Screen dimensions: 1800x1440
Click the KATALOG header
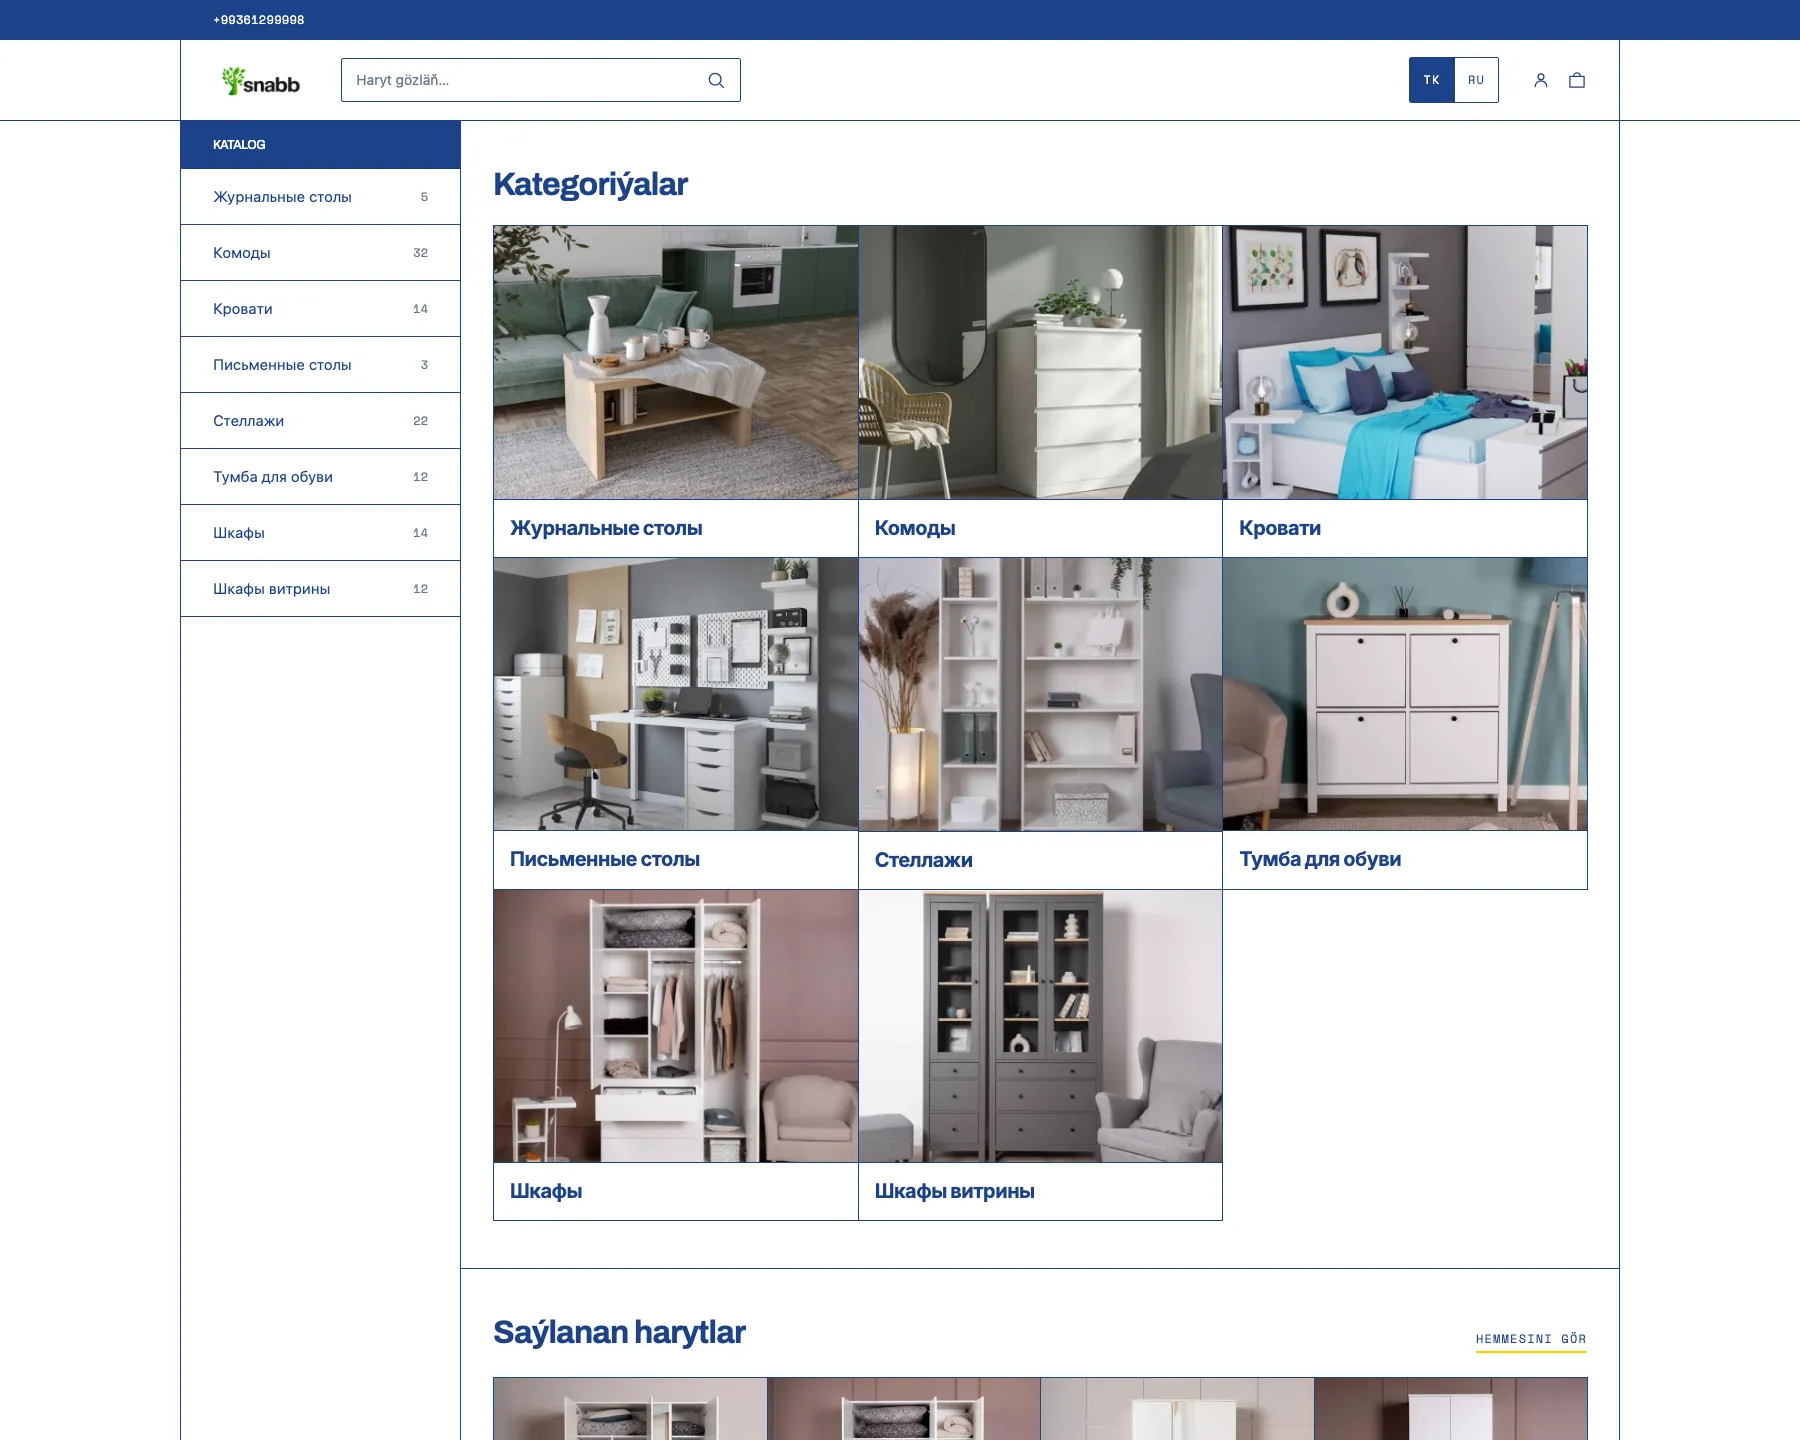[x=320, y=145]
